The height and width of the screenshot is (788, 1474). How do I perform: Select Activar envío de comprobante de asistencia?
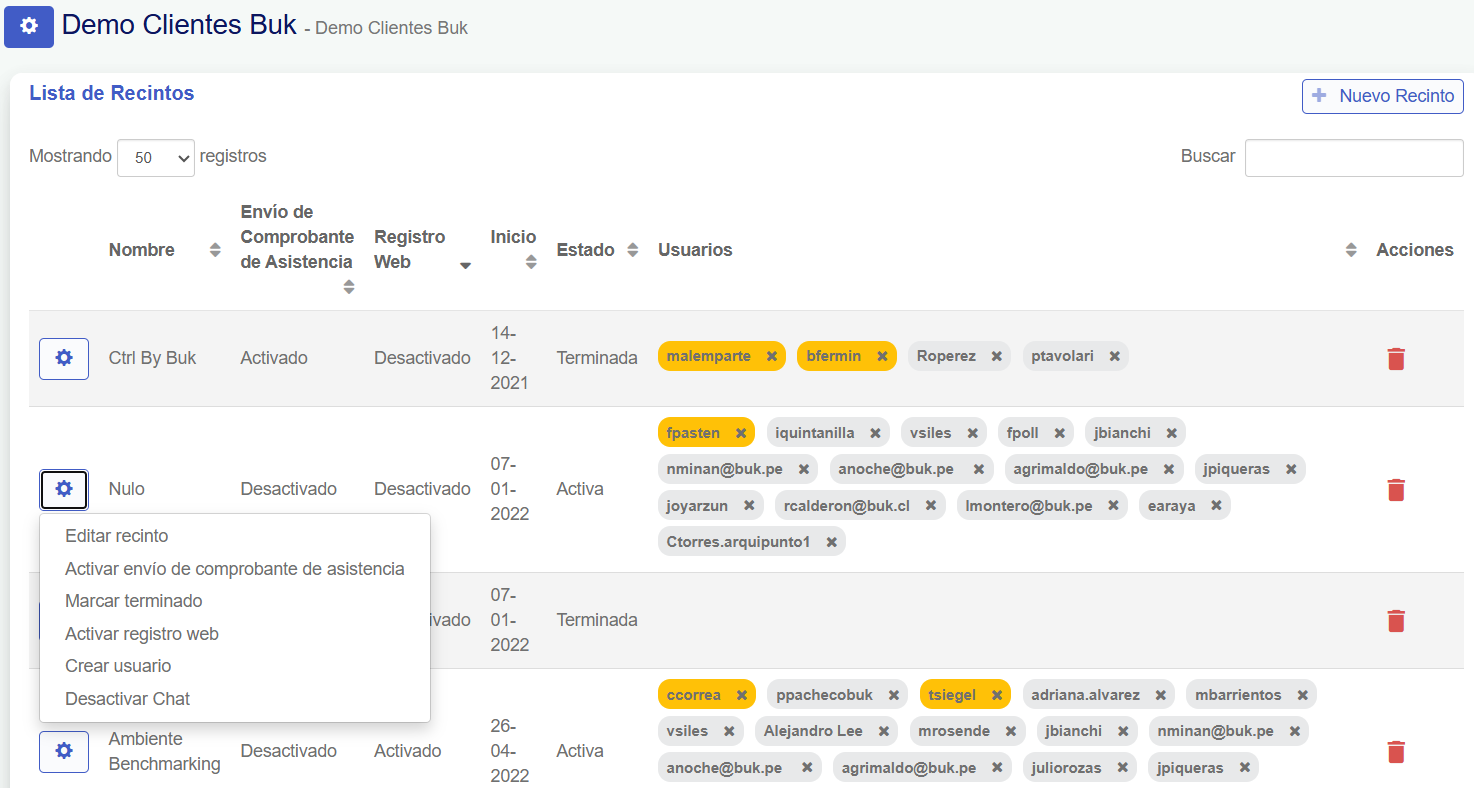coord(234,569)
